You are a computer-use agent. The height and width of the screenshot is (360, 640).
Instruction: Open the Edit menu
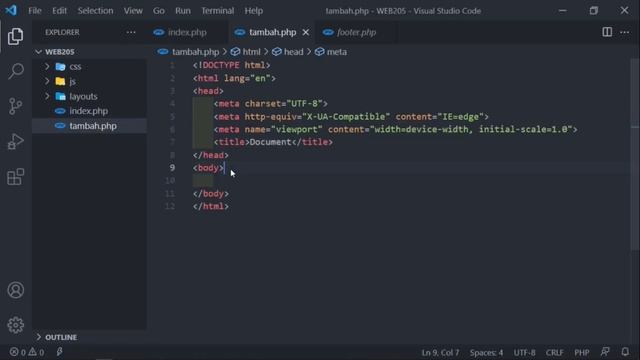tap(59, 11)
